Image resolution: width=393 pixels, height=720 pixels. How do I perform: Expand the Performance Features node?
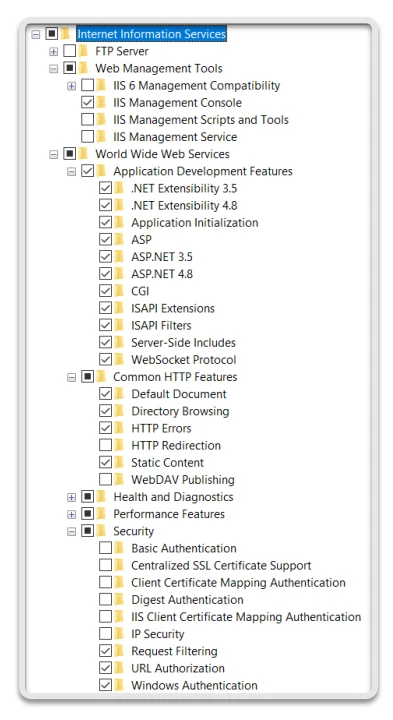click(x=72, y=514)
